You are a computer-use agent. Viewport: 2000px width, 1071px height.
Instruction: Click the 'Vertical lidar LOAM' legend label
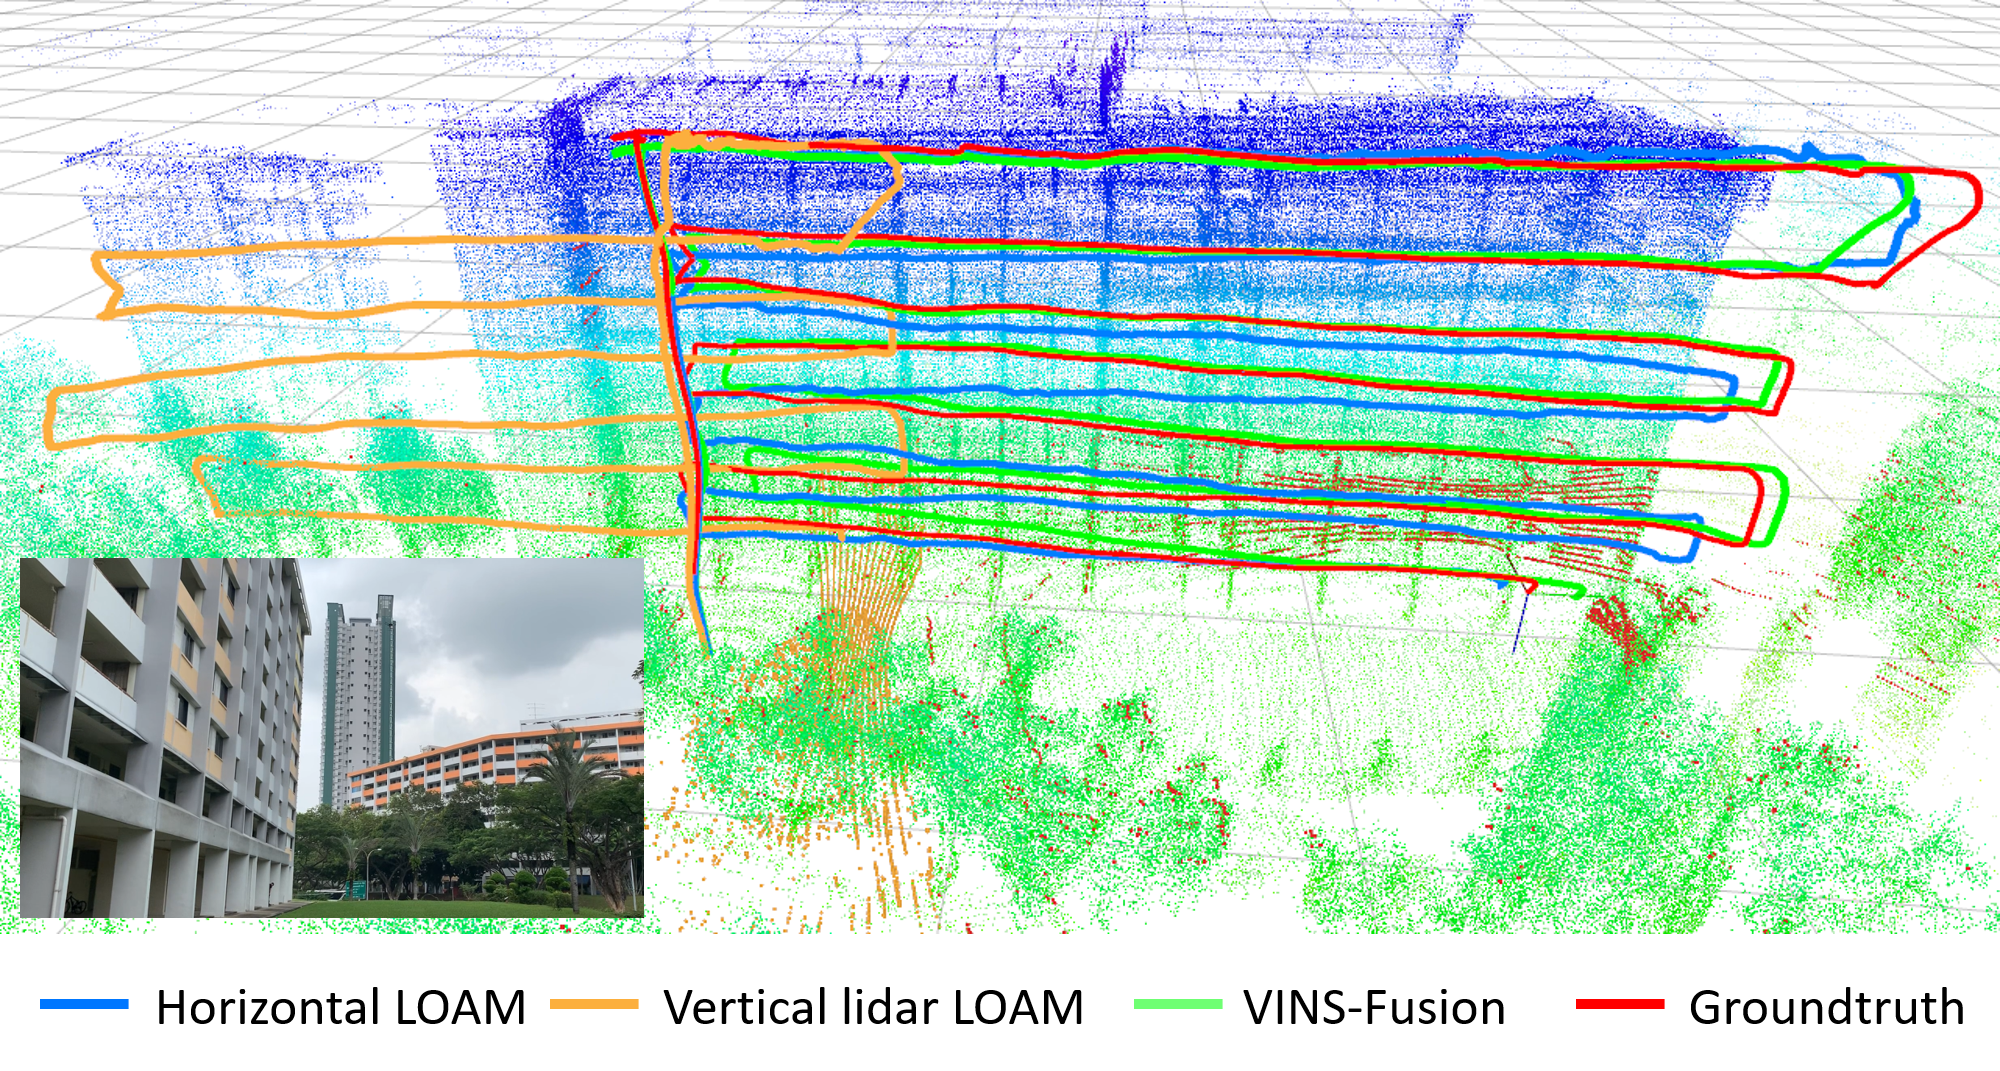[874, 1007]
